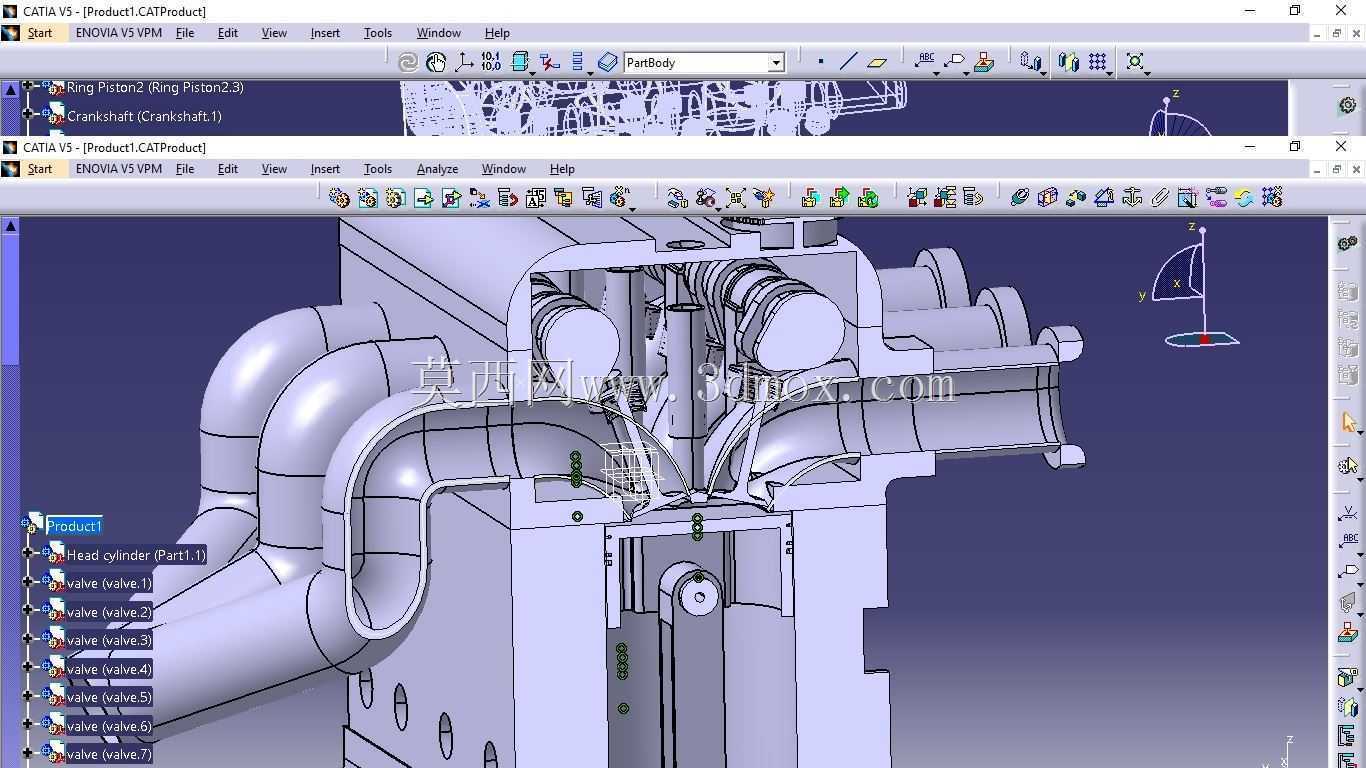Click the Fit All In icon, back window
Viewport: 1366px width, 768px height.
click(1135, 62)
